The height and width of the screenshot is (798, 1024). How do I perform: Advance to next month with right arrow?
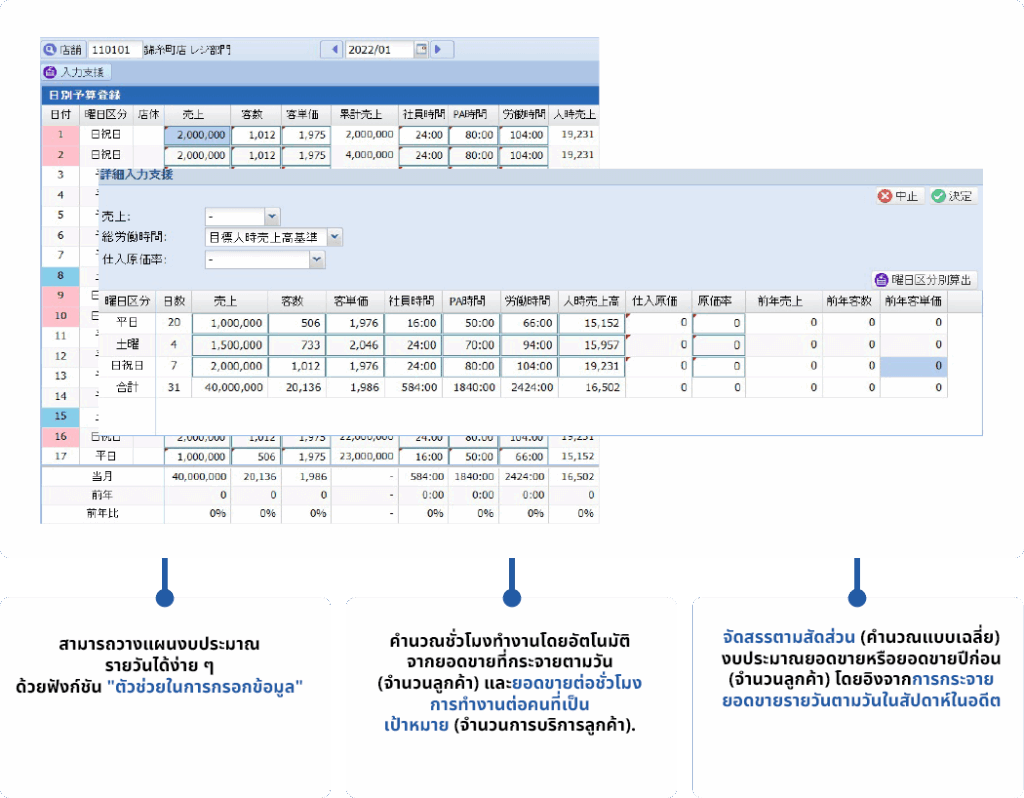437,49
